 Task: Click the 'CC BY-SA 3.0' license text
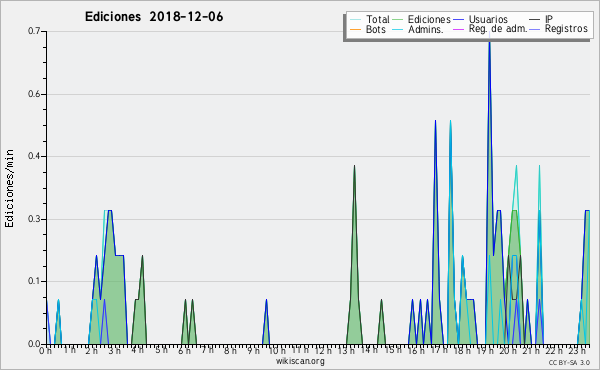[x=569, y=363]
